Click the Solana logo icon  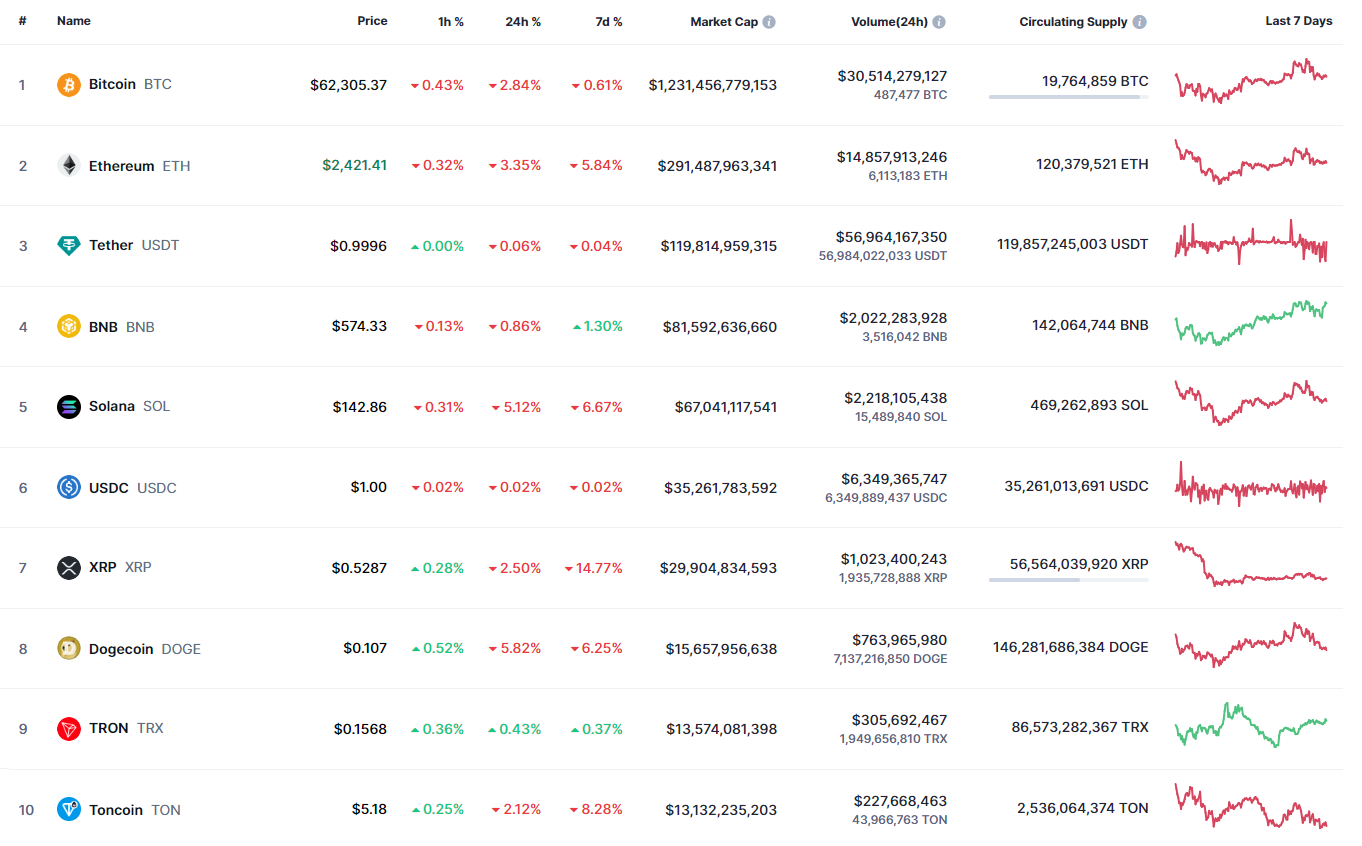69,407
